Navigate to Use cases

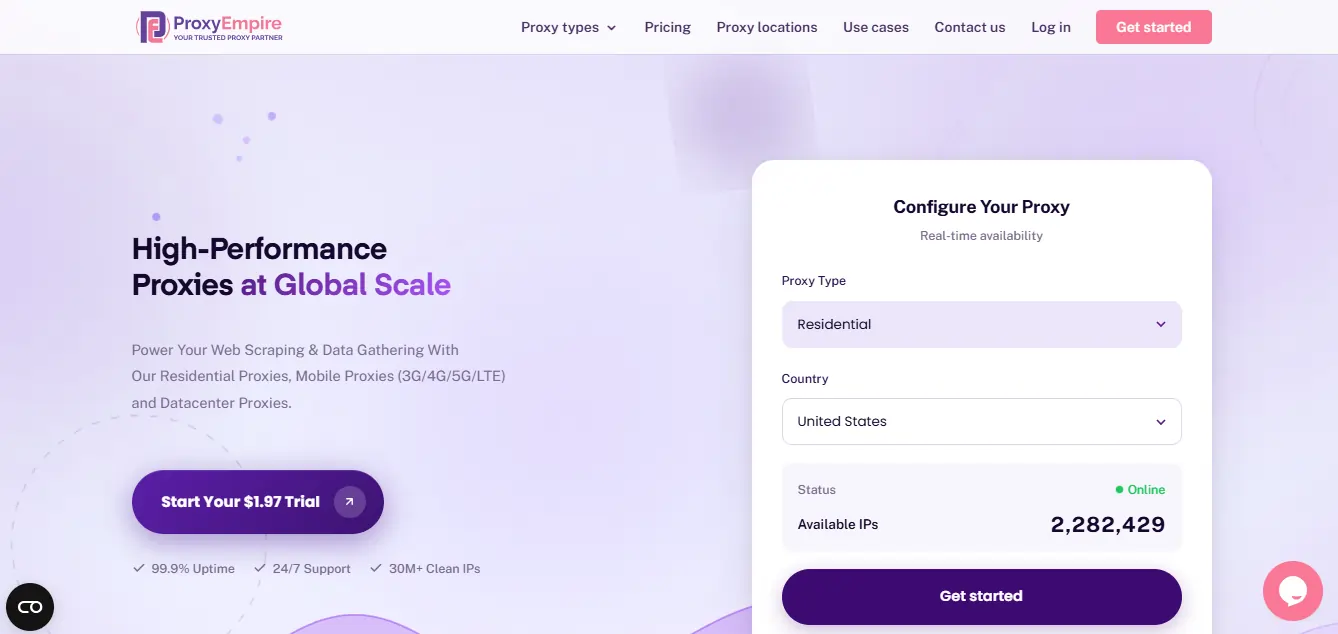(x=875, y=27)
